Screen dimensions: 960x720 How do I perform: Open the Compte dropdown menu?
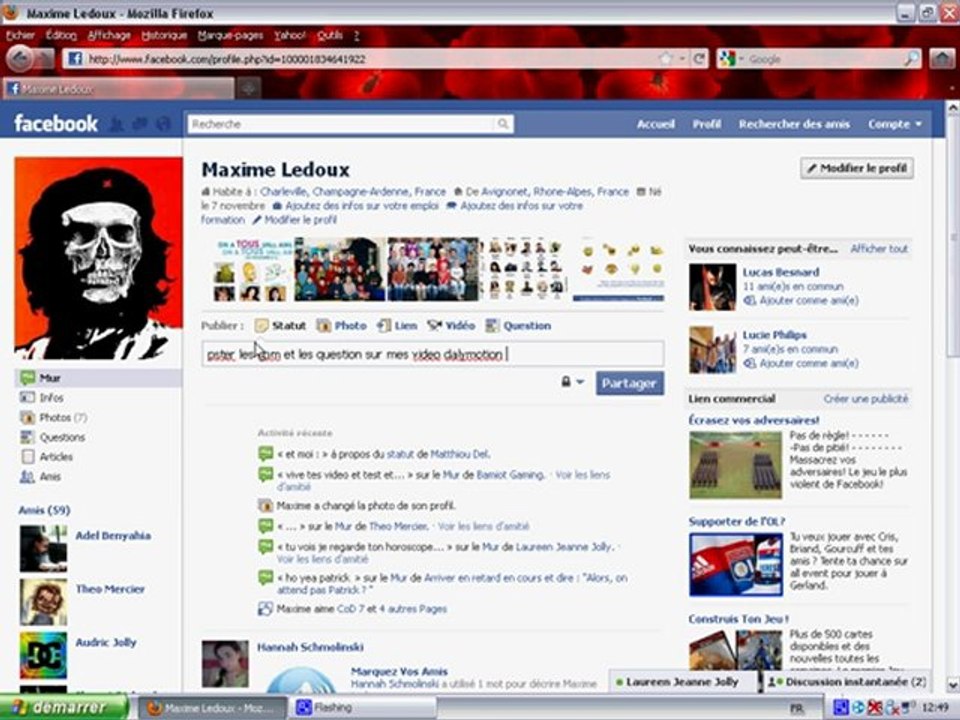[894, 124]
